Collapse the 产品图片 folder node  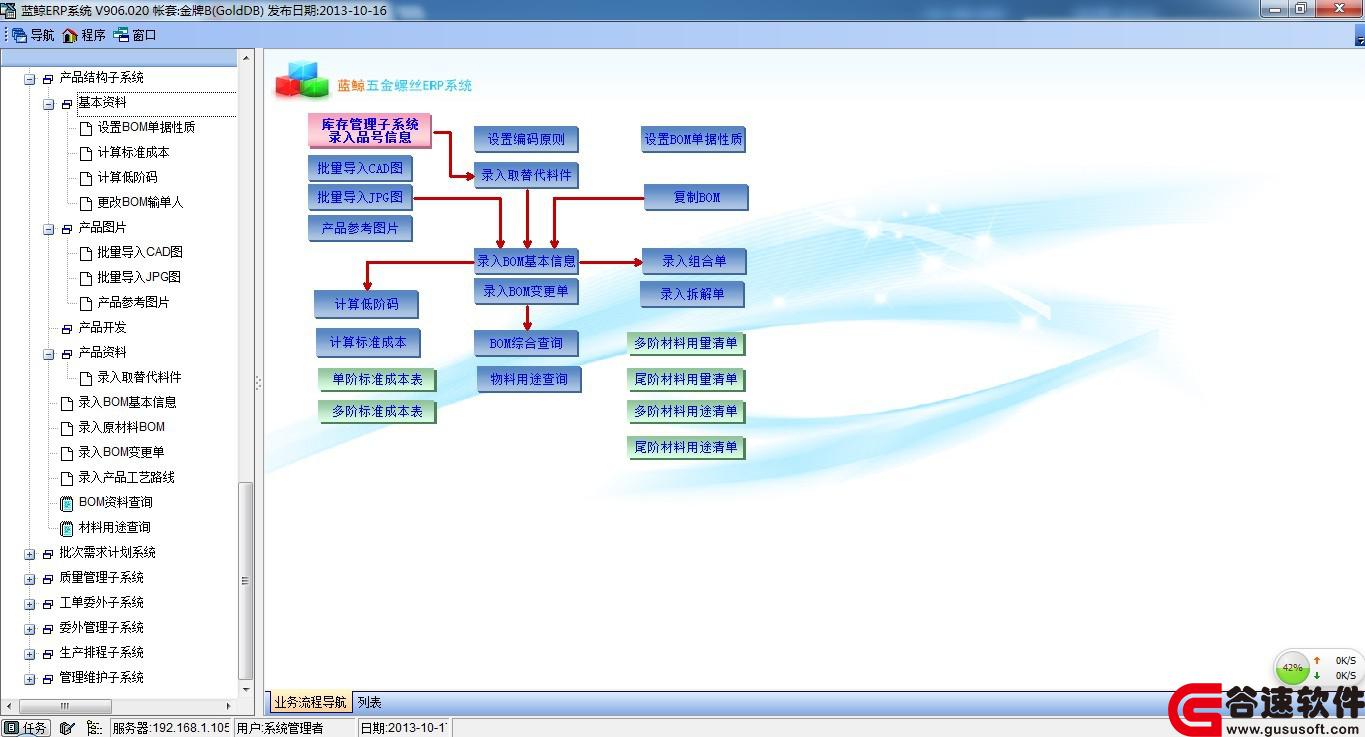(49, 228)
